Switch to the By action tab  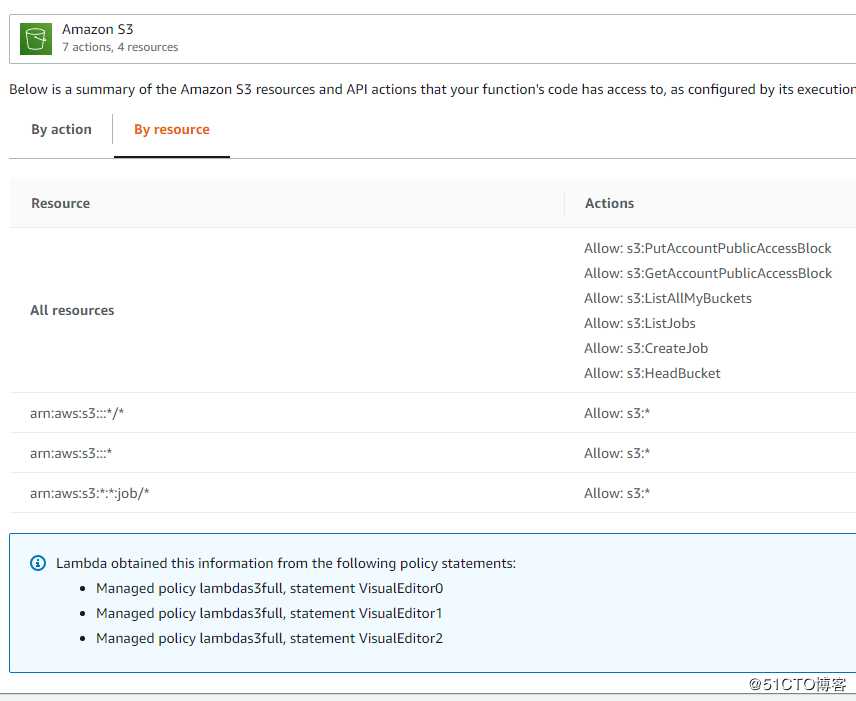tap(61, 129)
